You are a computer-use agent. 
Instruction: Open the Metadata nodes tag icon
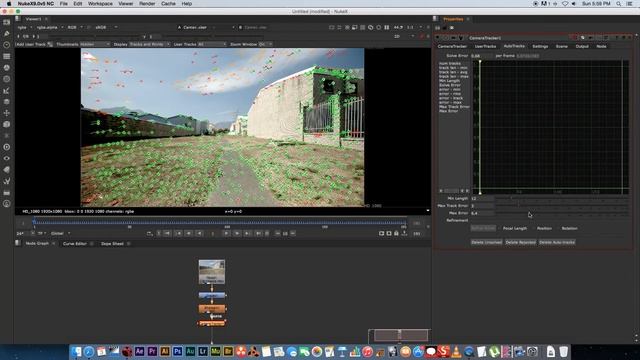point(7,170)
